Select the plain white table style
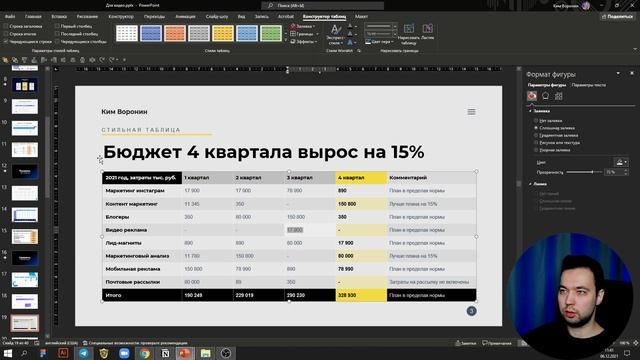 pyautogui.click(x=127, y=33)
